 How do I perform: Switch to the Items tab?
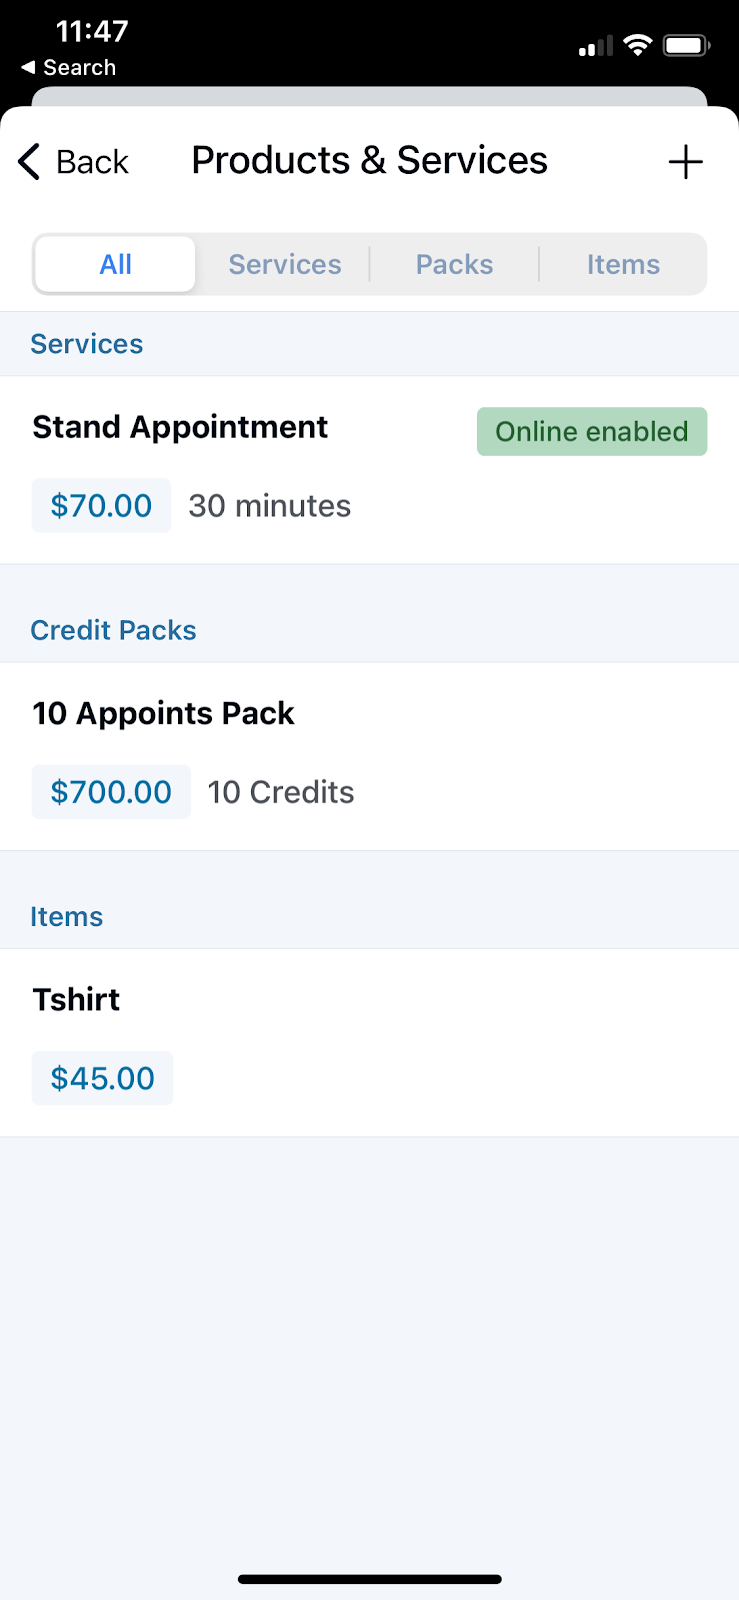623,264
